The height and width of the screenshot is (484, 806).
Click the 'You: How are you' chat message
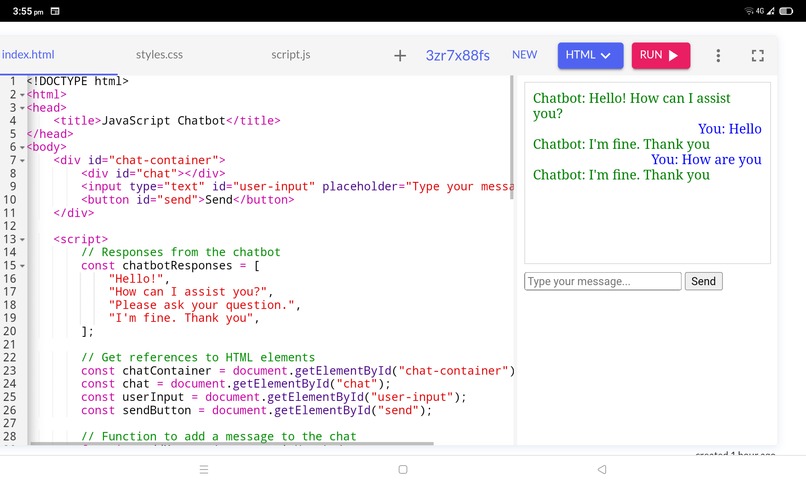[706, 159]
